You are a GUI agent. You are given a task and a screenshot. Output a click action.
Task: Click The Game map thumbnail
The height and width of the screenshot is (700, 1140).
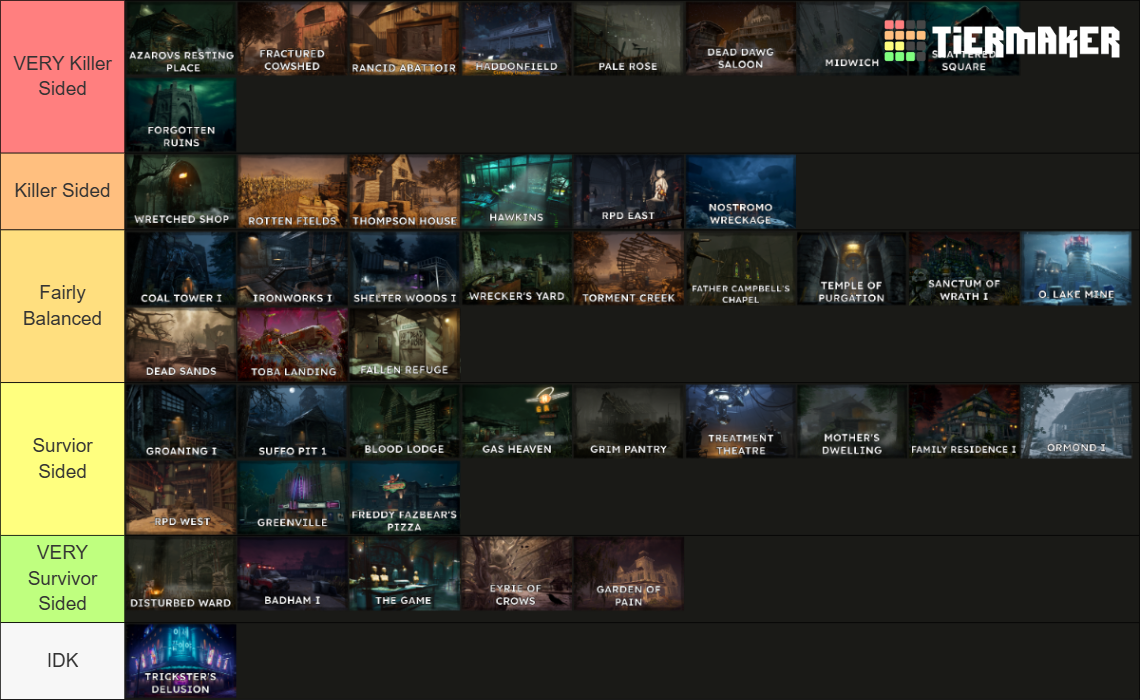point(404,574)
